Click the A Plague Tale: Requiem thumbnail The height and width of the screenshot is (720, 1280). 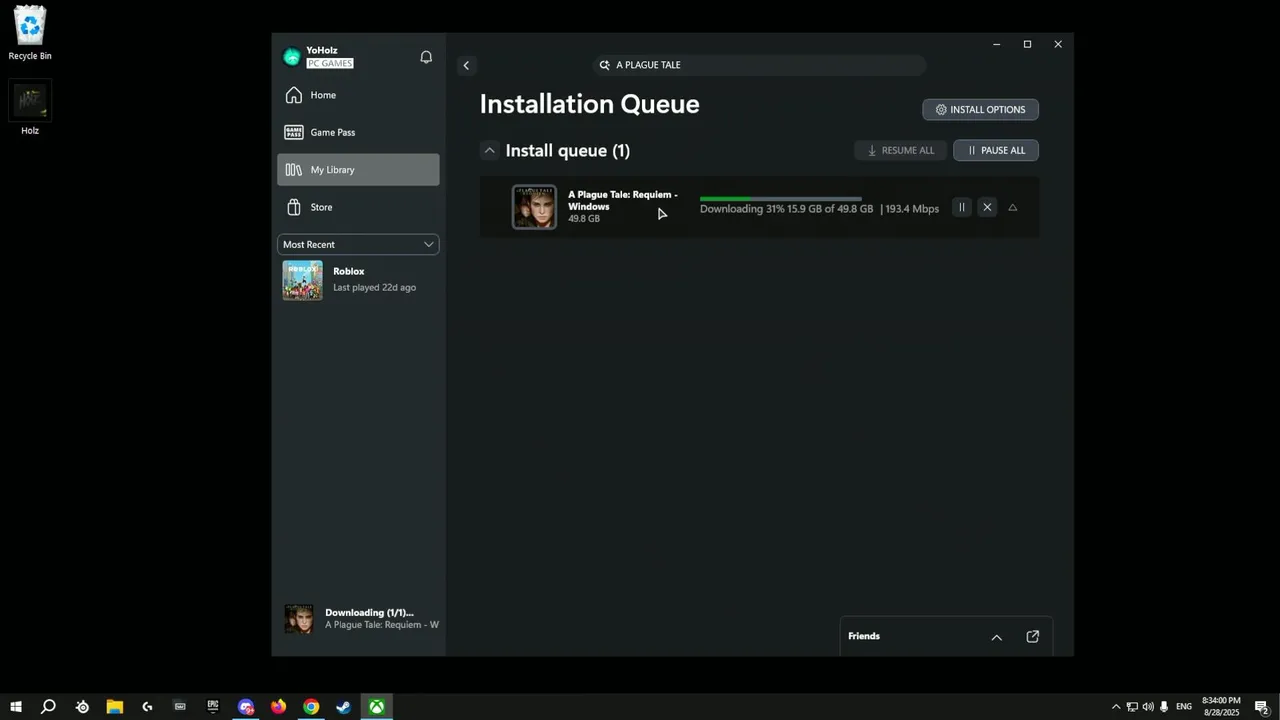pos(534,207)
